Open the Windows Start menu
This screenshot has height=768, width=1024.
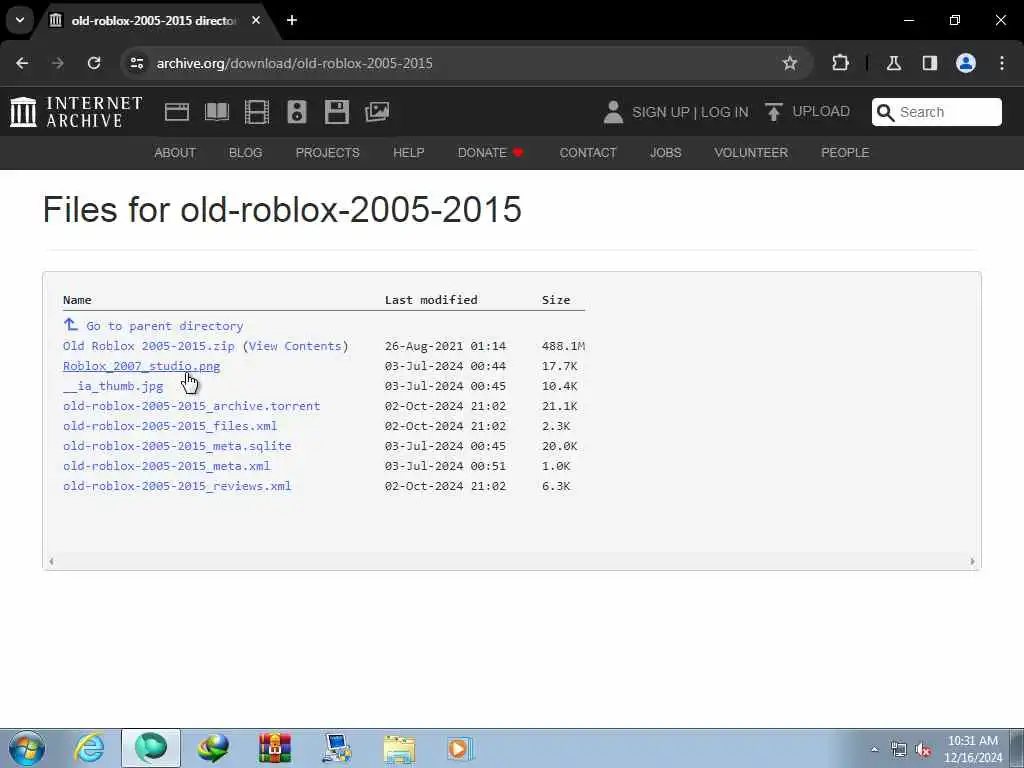(27, 748)
